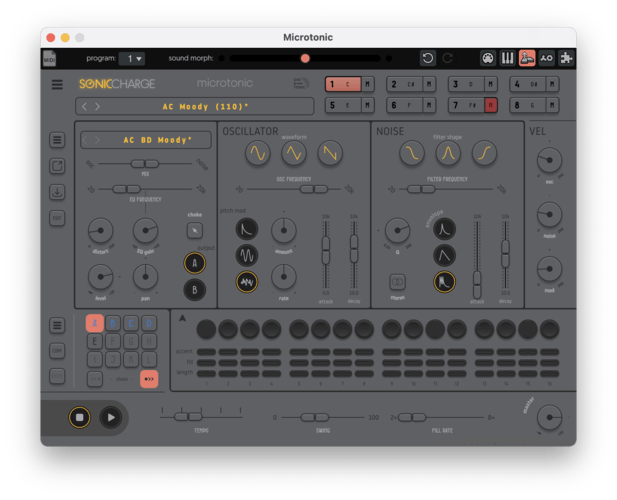Click the undo button
This screenshot has height=500, width=617.
point(428,58)
